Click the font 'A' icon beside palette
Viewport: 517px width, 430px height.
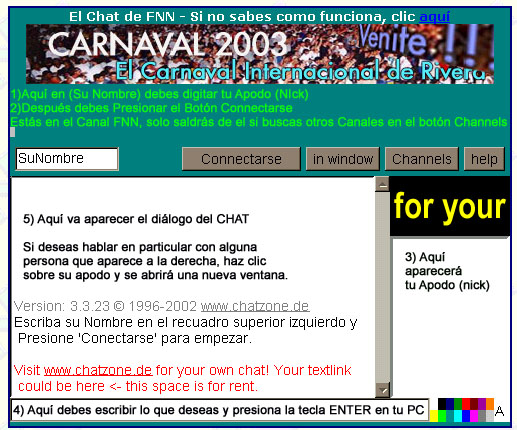(x=500, y=411)
